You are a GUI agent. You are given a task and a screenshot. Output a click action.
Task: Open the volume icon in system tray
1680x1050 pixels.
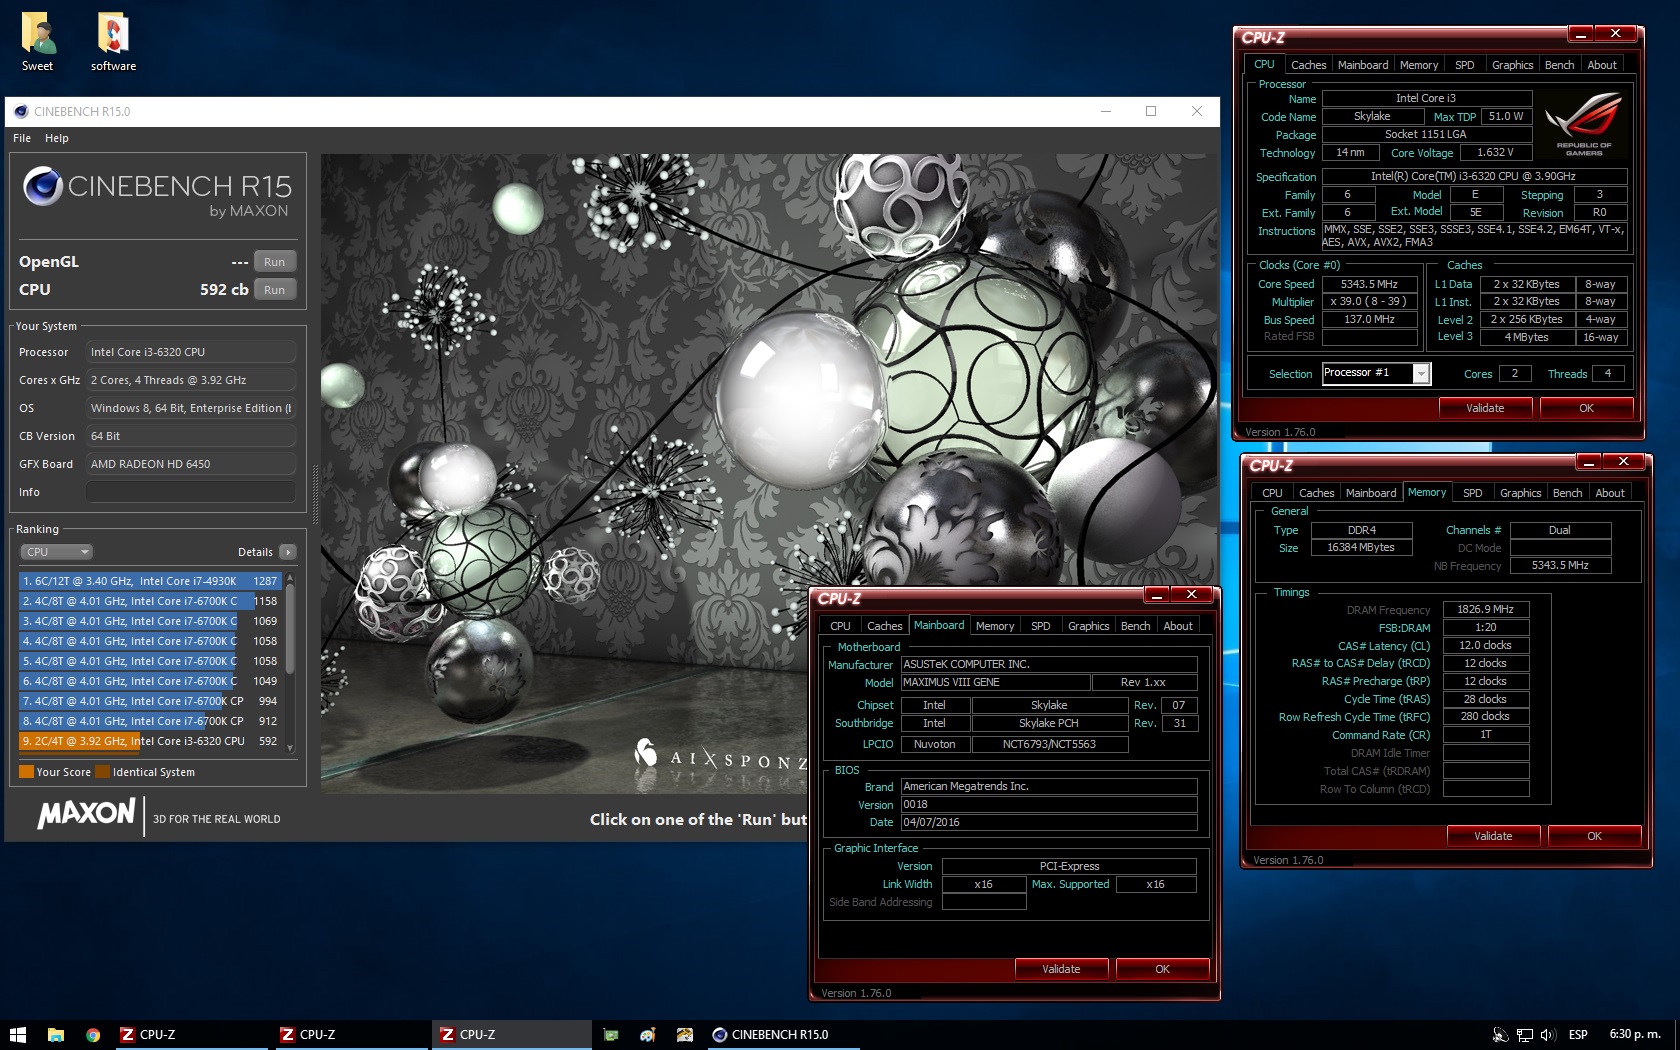pos(1548,1035)
